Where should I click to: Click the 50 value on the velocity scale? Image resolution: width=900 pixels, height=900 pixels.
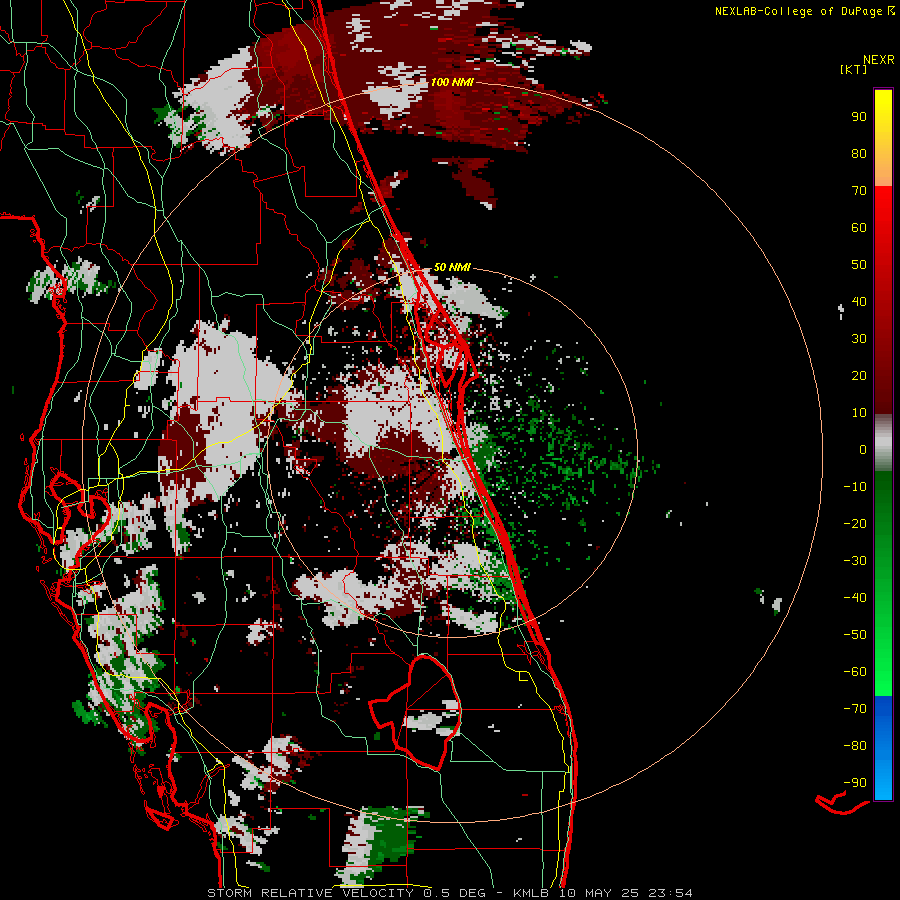(859, 265)
